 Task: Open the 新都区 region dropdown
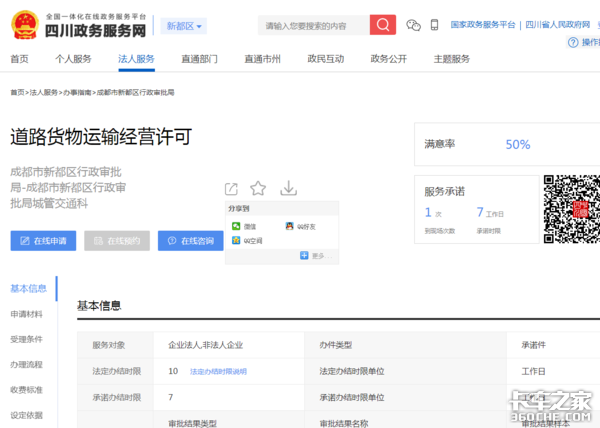click(x=184, y=26)
